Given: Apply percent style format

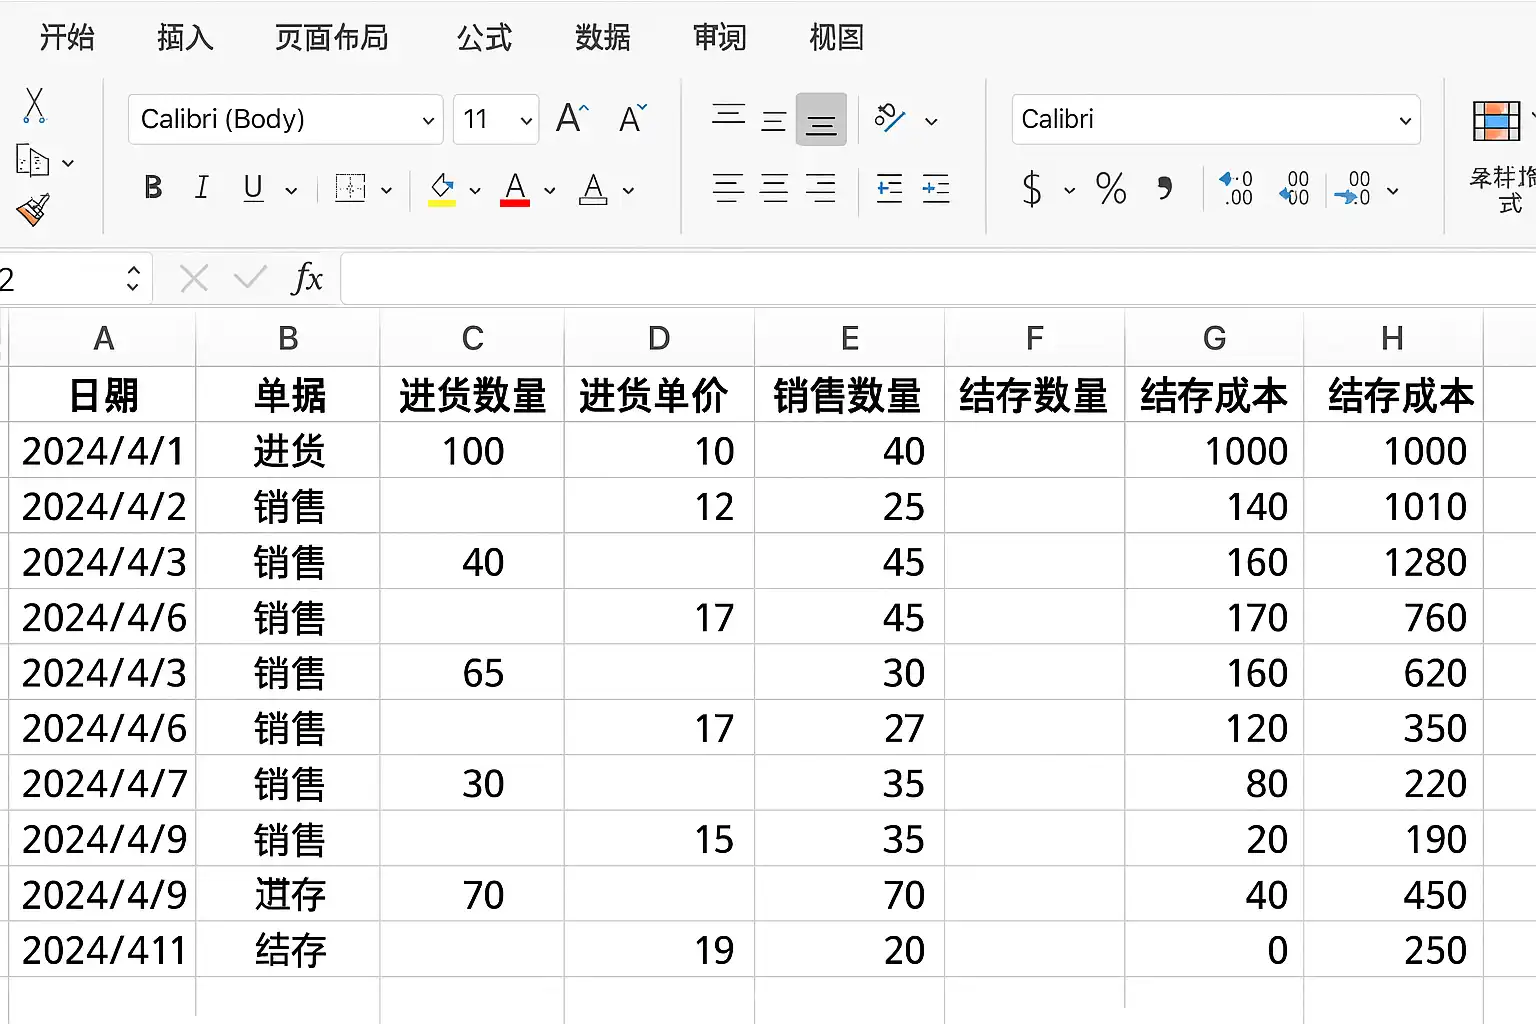Looking at the screenshot, I should click(1111, 188).
